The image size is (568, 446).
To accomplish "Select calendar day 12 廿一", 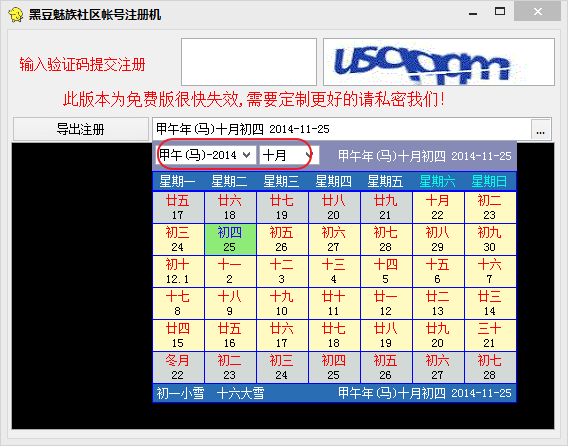I will tap(386, 303).
